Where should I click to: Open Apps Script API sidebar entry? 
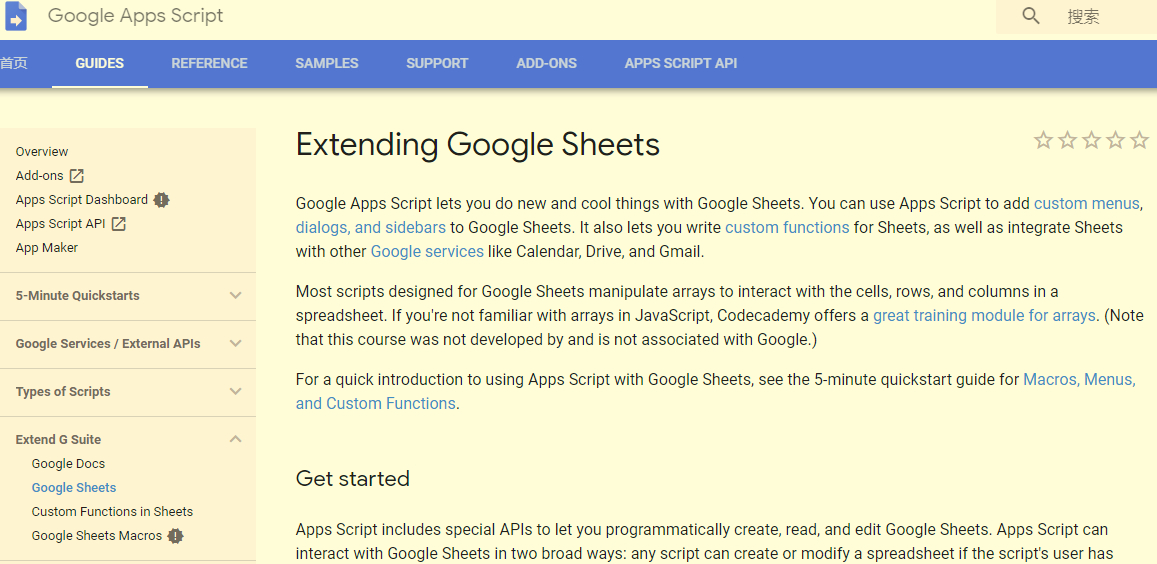[x=61, y=224]
